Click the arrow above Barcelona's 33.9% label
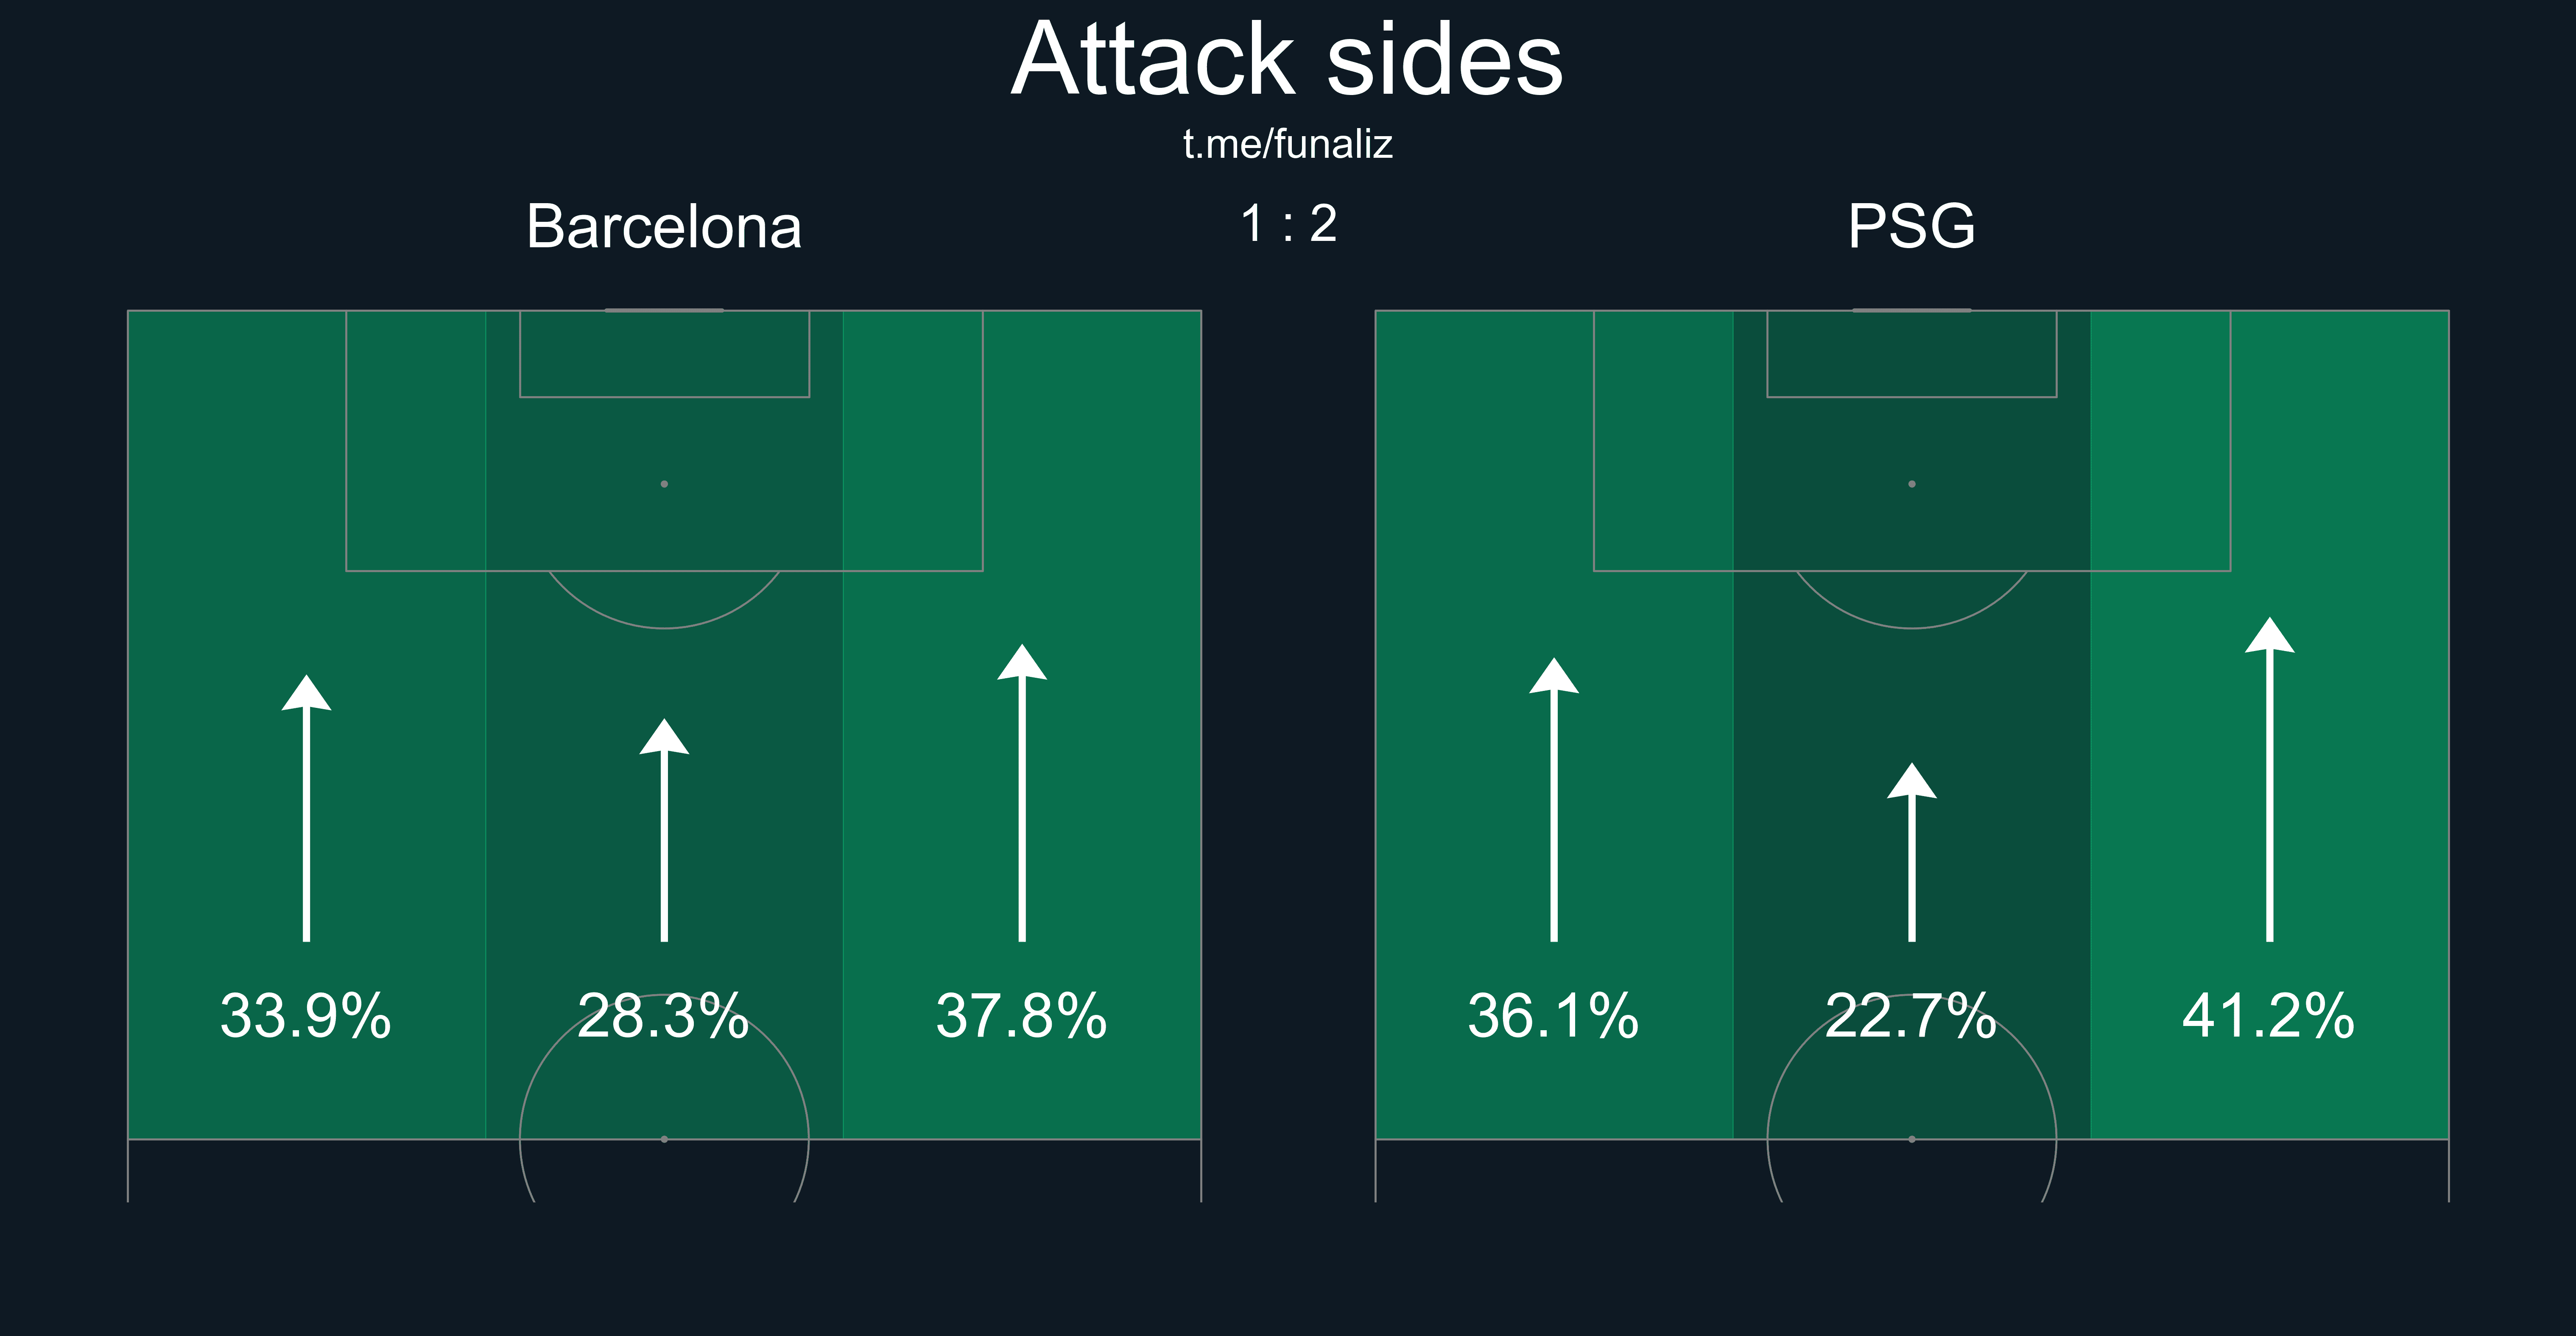This screenshot has width=2576, height=1336. [x=306, y=810]
